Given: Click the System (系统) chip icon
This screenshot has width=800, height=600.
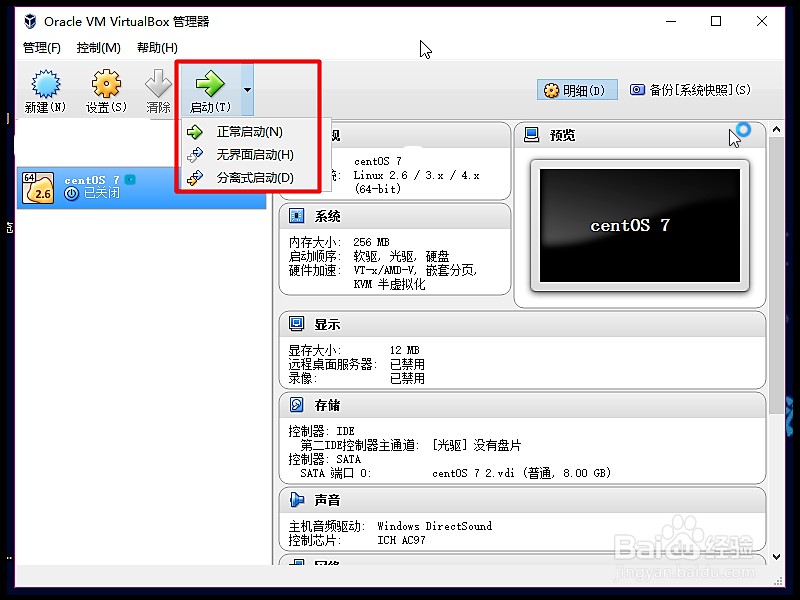Looking at the screenshot, I should click(x=296, y=216).
